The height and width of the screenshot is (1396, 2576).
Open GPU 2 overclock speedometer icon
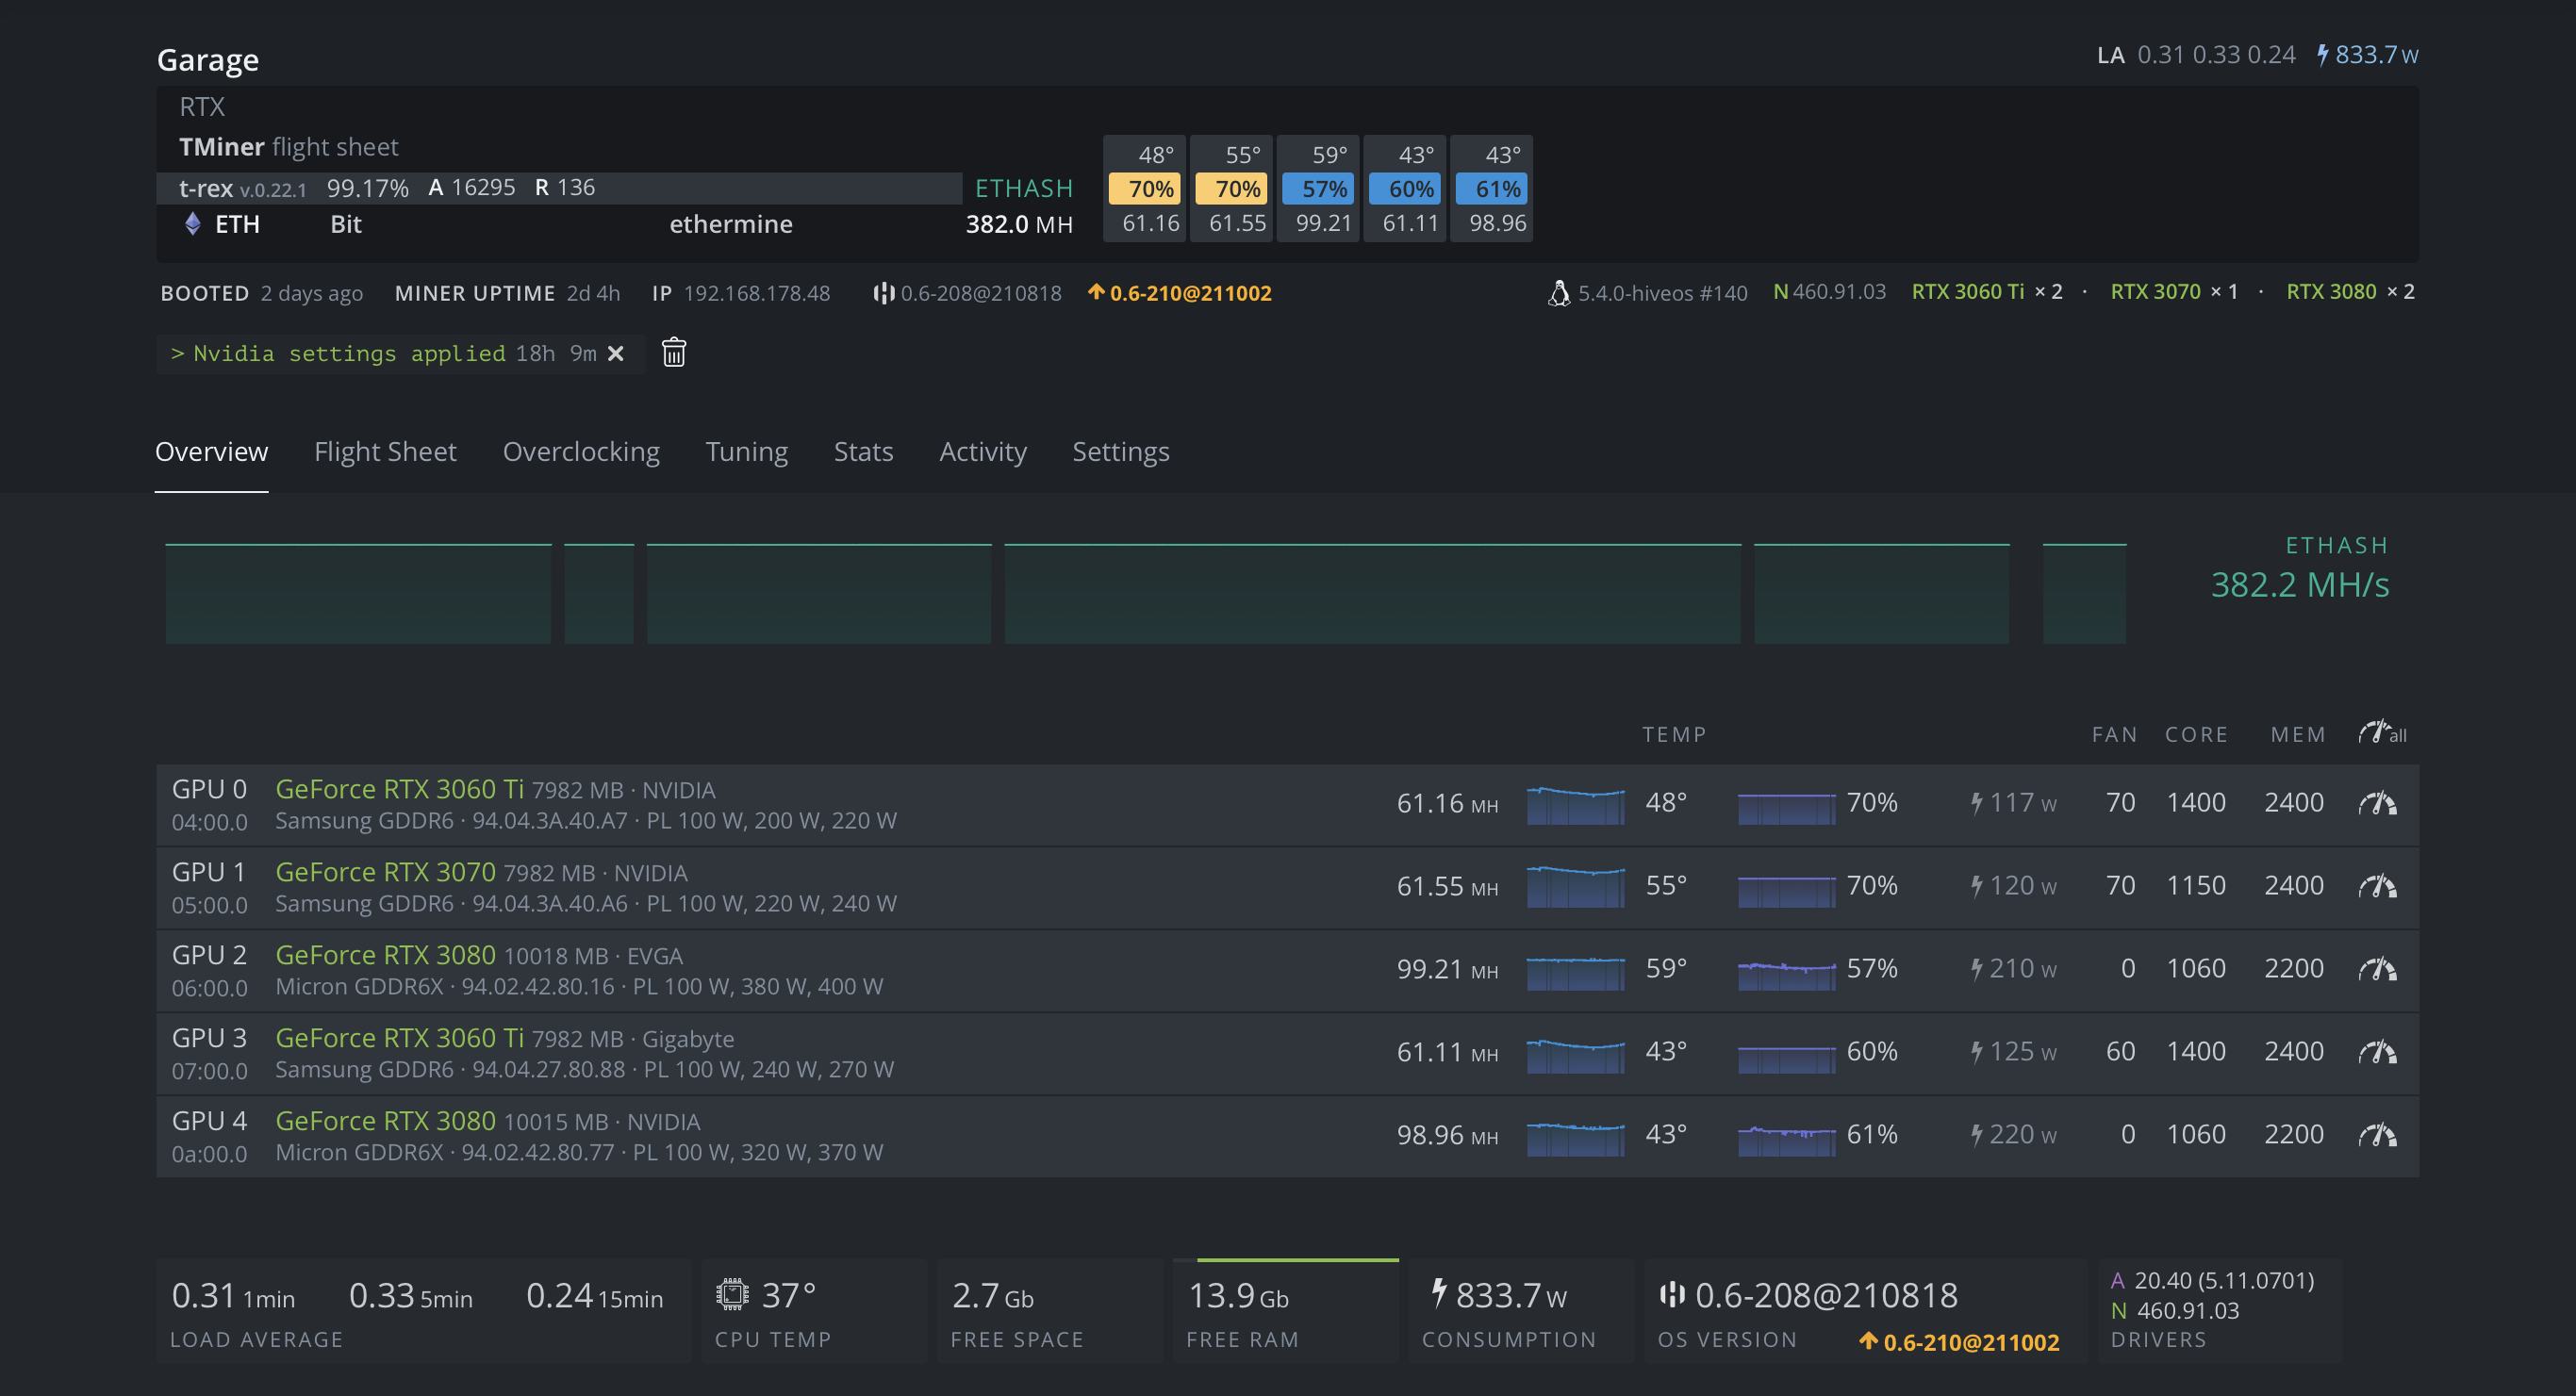pos(2377,969)
